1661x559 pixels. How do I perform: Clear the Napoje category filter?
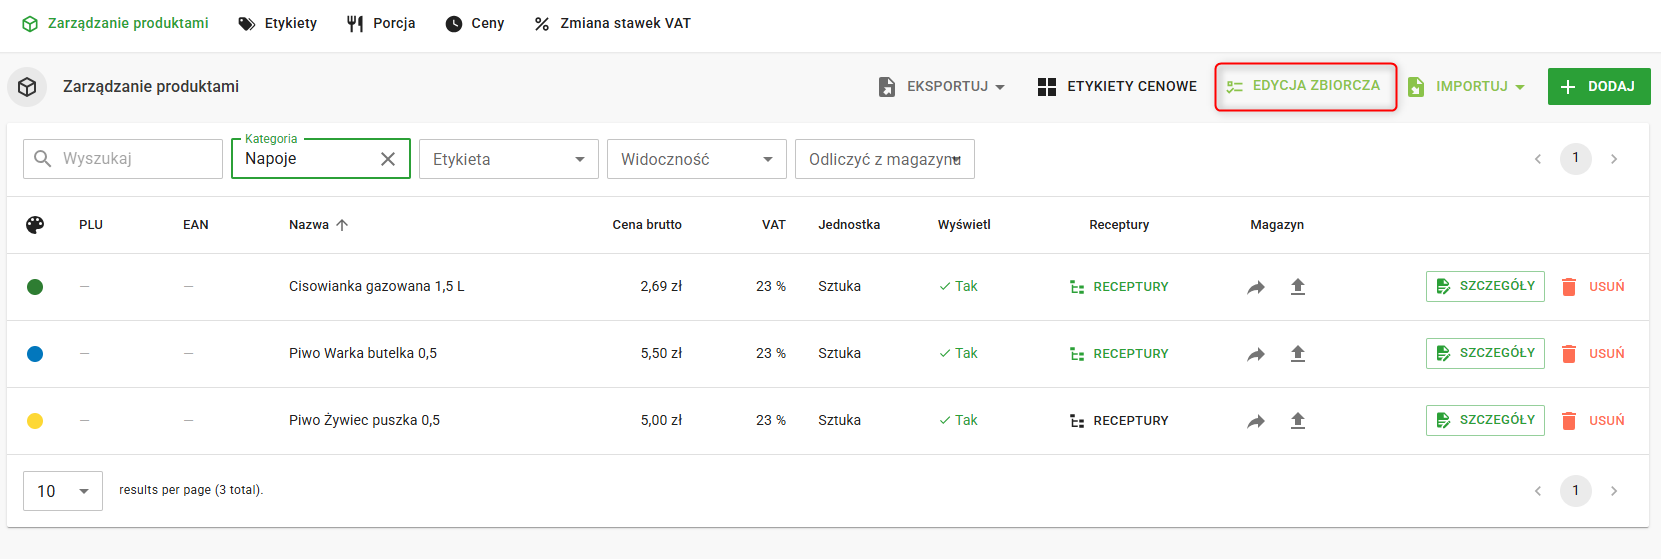pyautogui.click(x=388, y=159)
